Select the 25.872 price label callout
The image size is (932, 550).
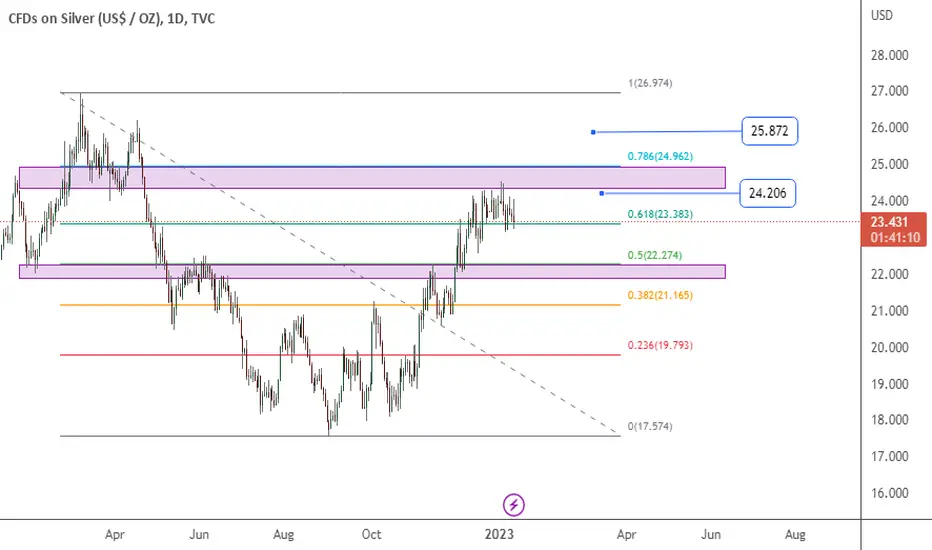coord(770,131)
